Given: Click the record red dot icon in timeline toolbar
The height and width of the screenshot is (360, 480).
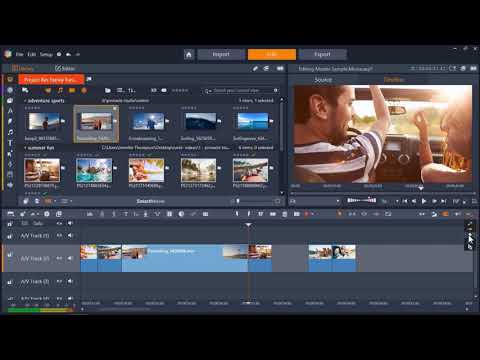Looking at the screenshot, I should (306, 214).
